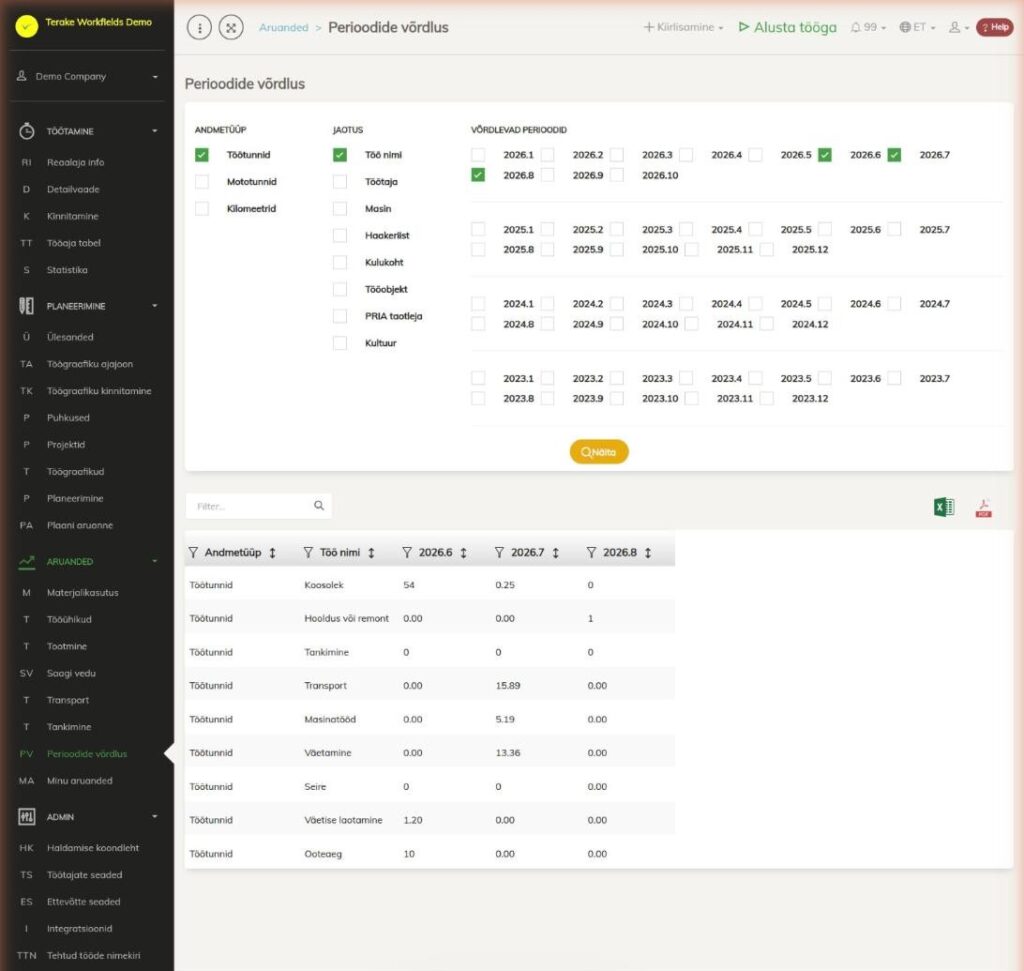Click the Töötamine clock icon

(x=26, y=131)
